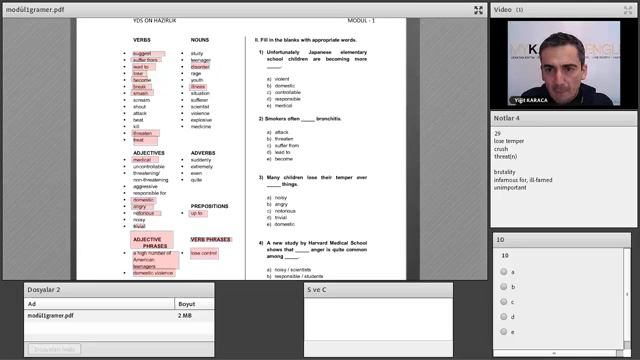The image size is (640, 360).
Task: Click answer 'violent' under question 1
Action: [x=282, y=79]
